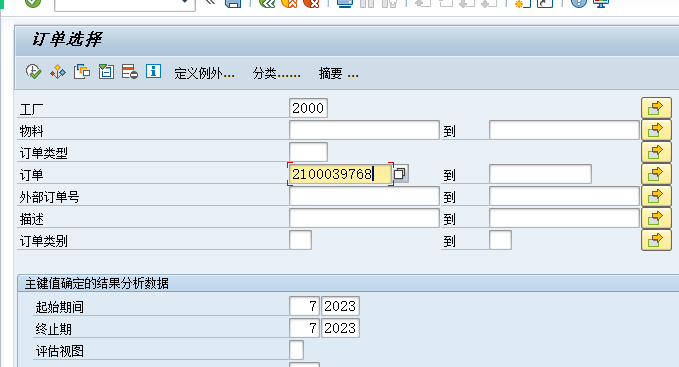Click the 描述 to field
The image size is (679, 367).
tap(564, 218)
